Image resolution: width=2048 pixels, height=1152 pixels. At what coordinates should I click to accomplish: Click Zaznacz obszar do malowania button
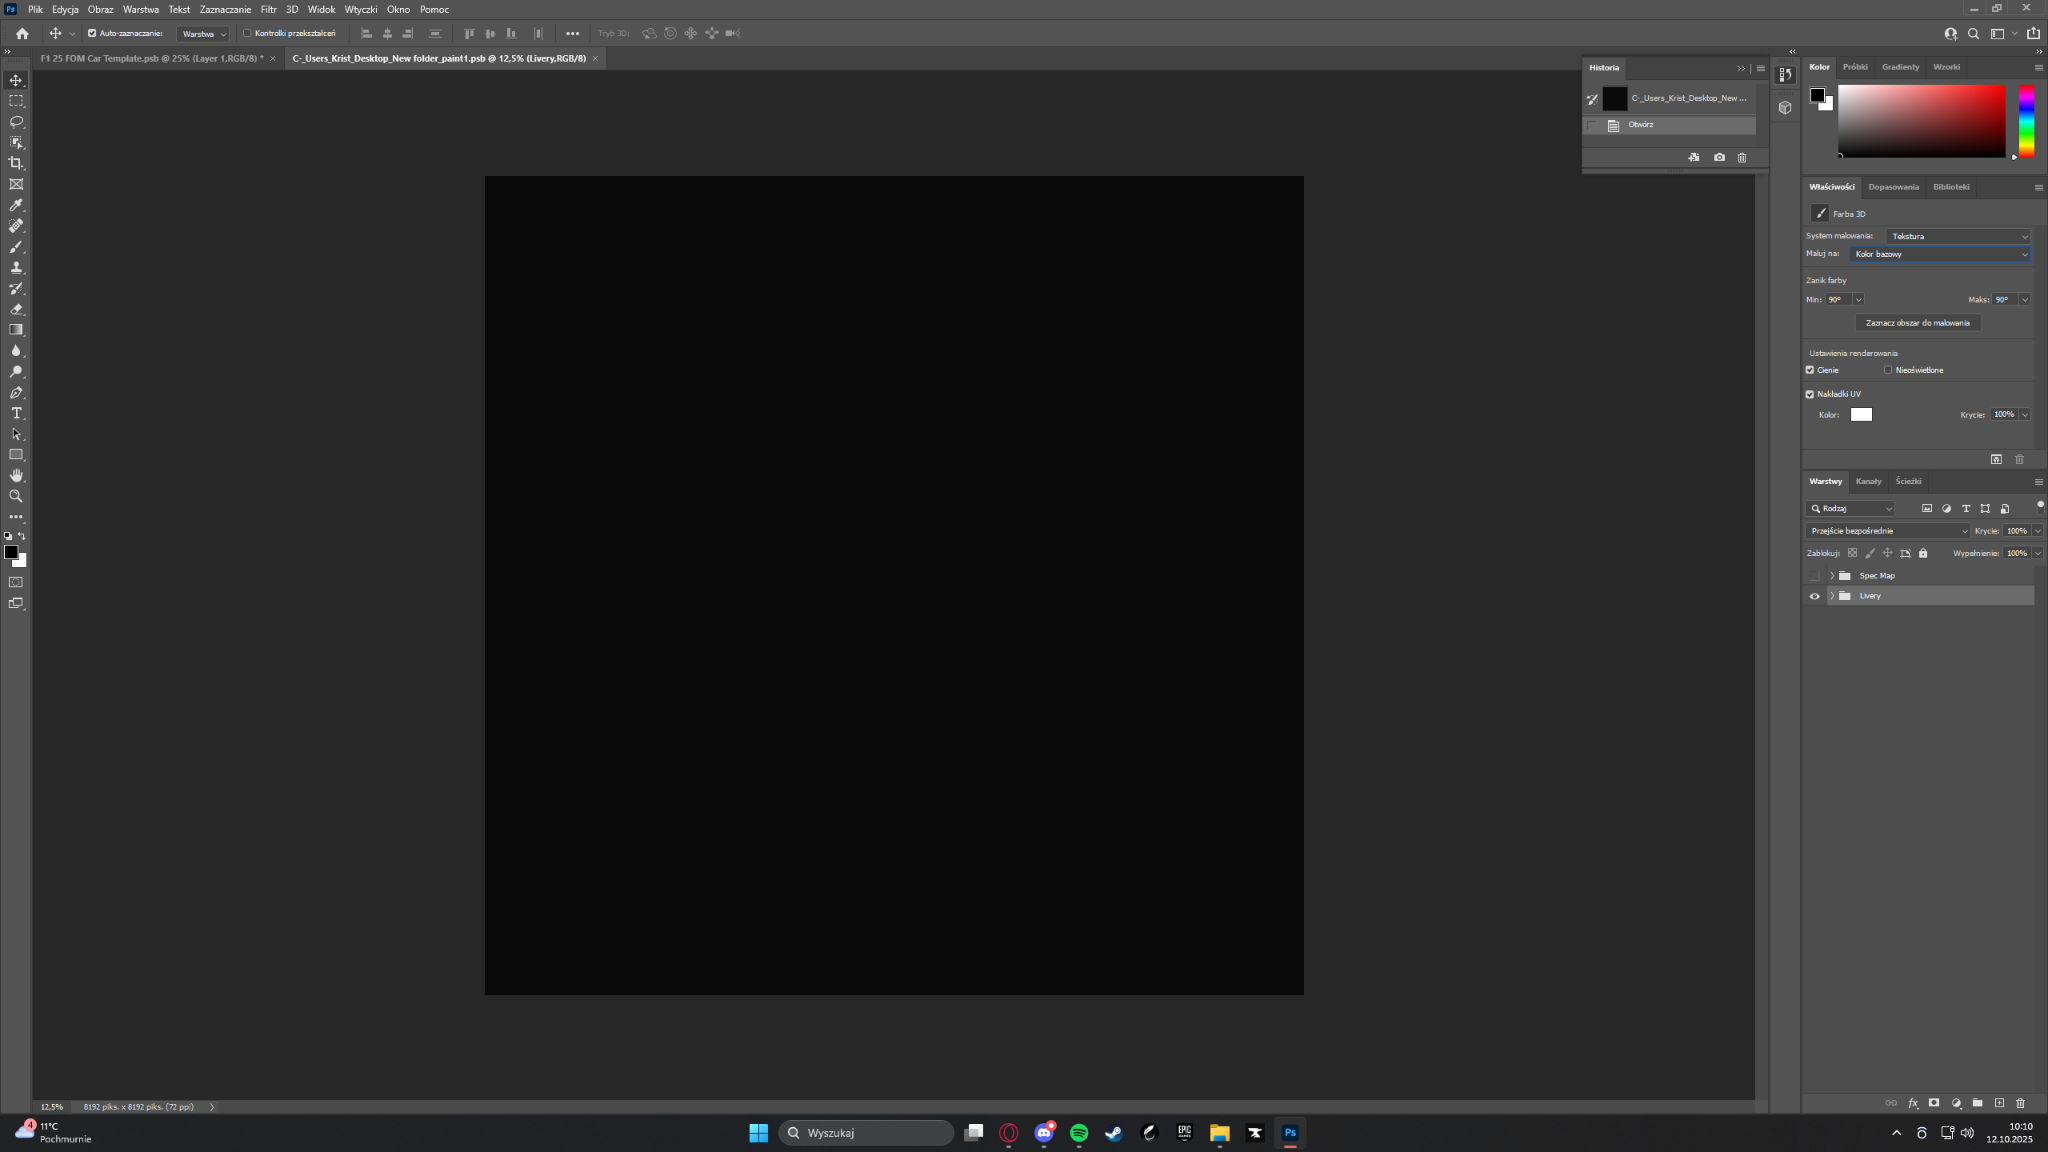pos(1917,323)
